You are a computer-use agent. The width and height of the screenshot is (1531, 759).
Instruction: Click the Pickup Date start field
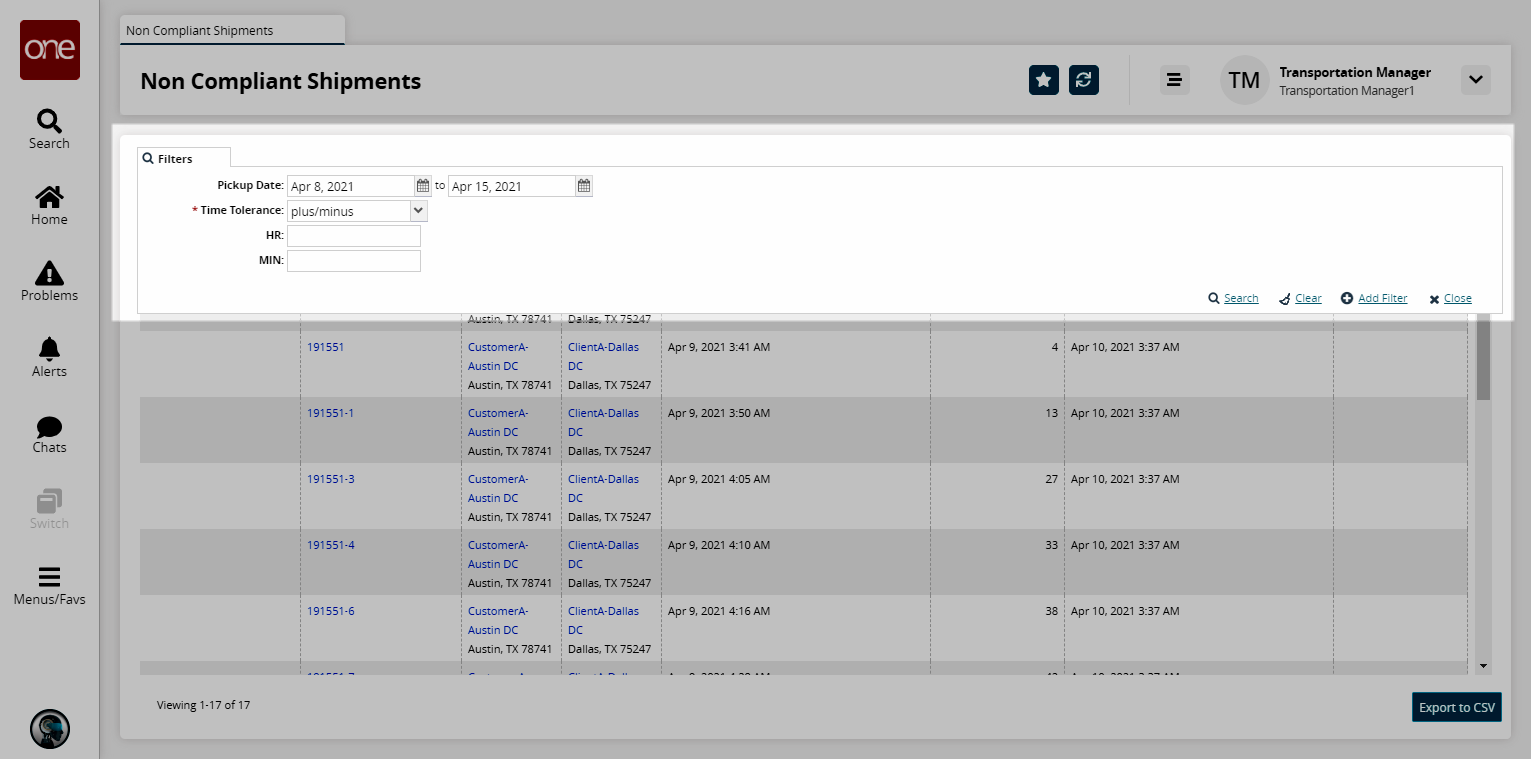pos(351,186)
